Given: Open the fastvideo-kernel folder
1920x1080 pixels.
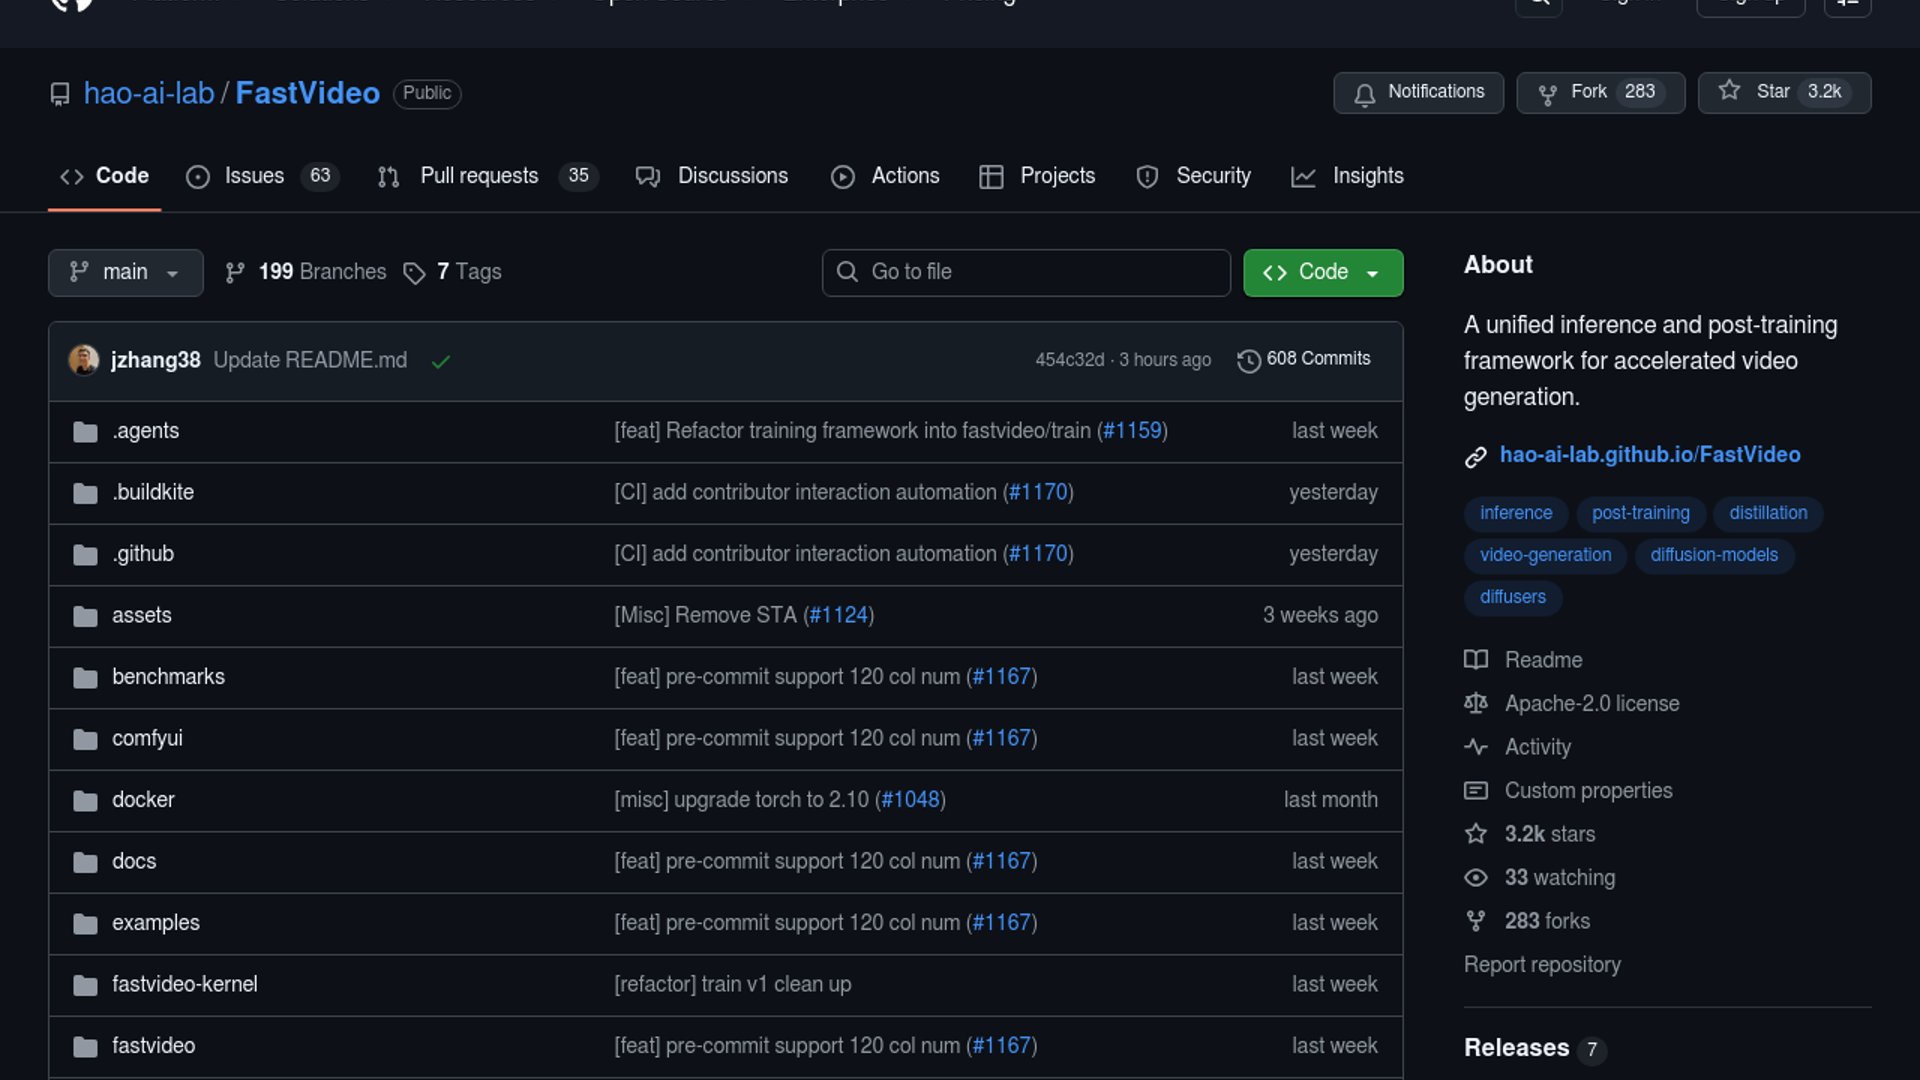Looking at the screenshot, I should pyautogui.click(x=184, y=985).
